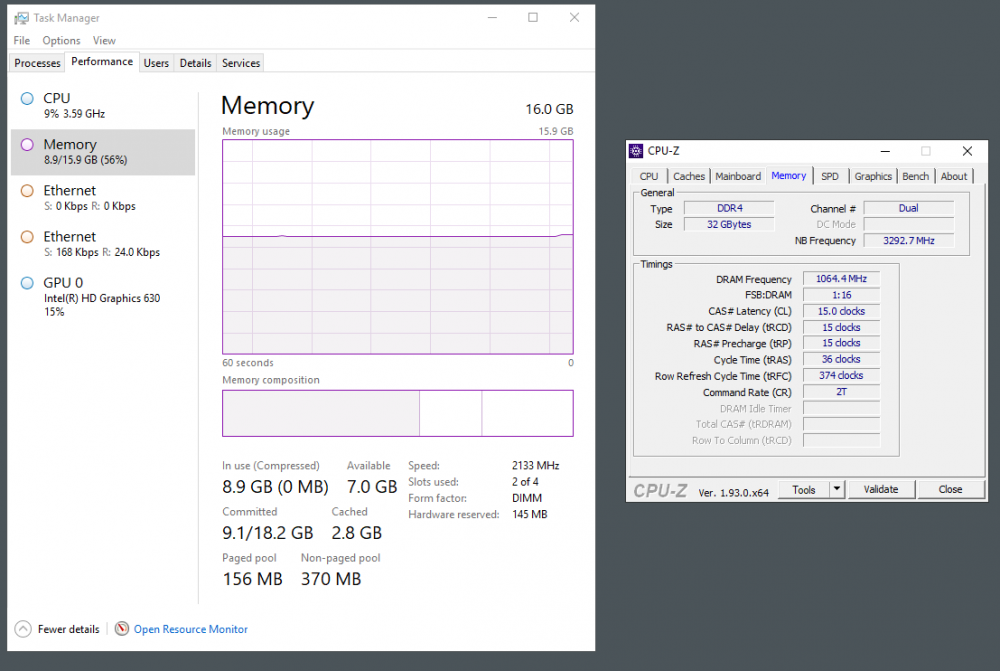
Task: Click the CPU-Z title bar icon
Action: tap(636, 151)
